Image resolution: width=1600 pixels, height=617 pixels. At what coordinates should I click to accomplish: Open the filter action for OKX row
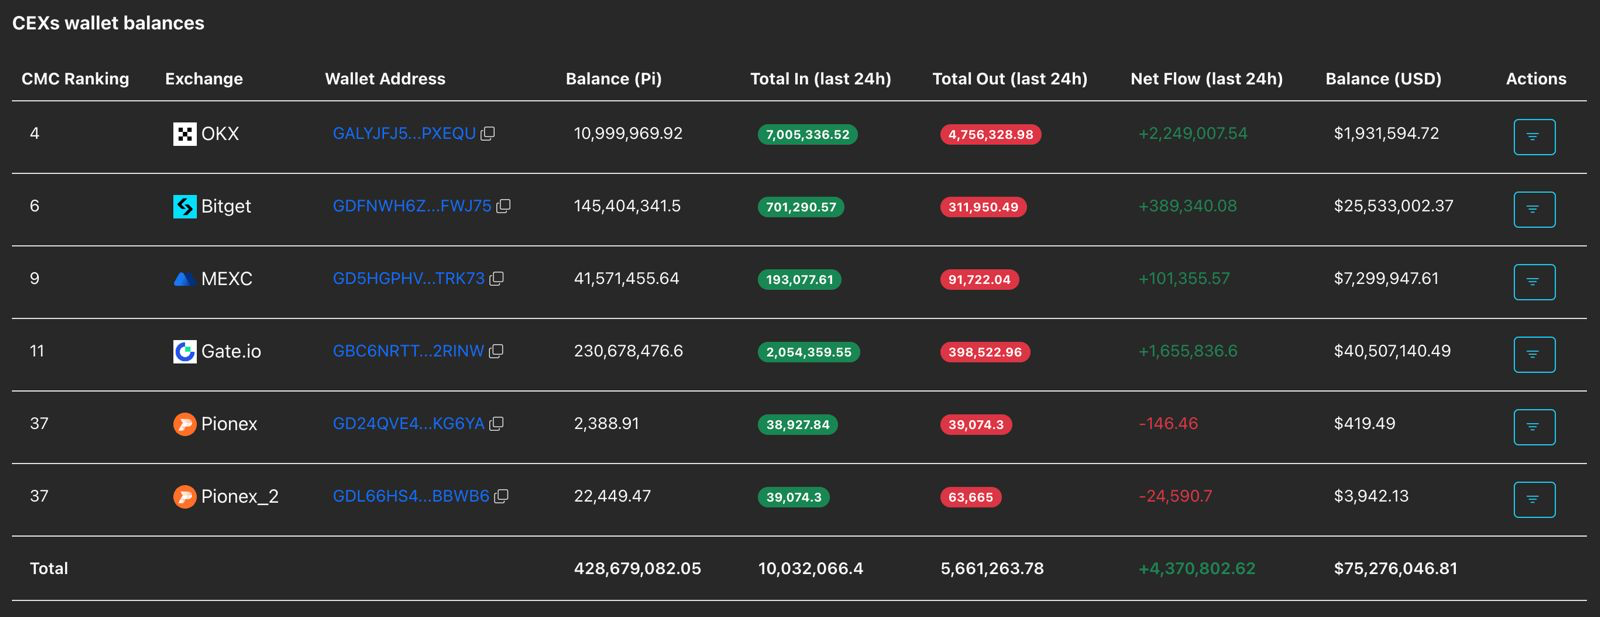pos(1534,137)
